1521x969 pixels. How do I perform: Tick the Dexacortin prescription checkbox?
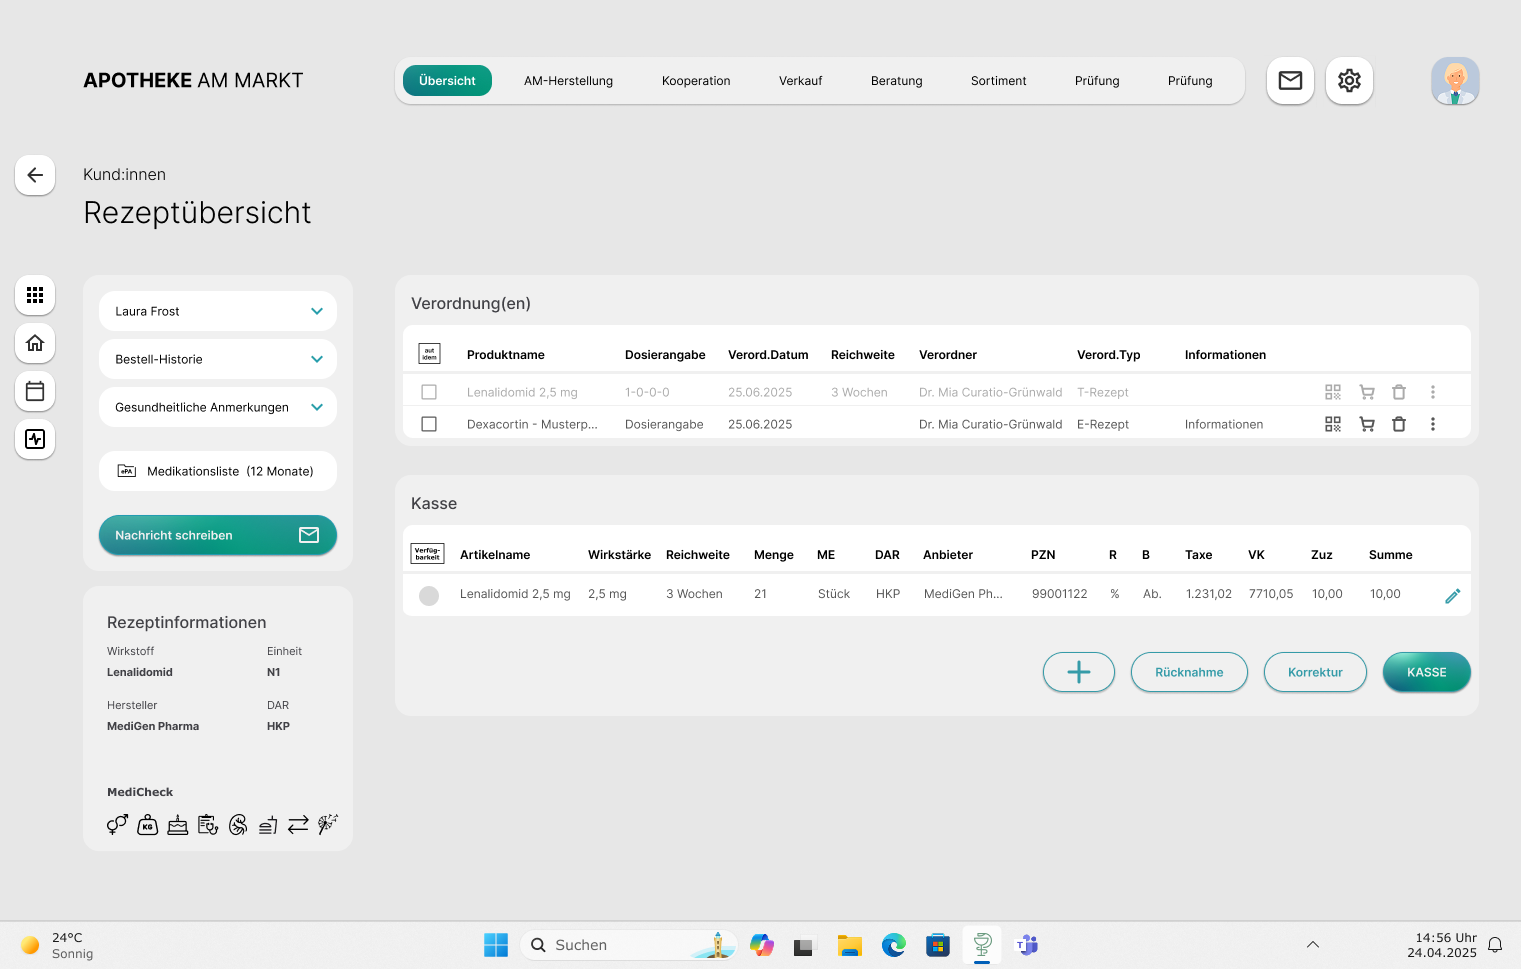click(429, 424)
